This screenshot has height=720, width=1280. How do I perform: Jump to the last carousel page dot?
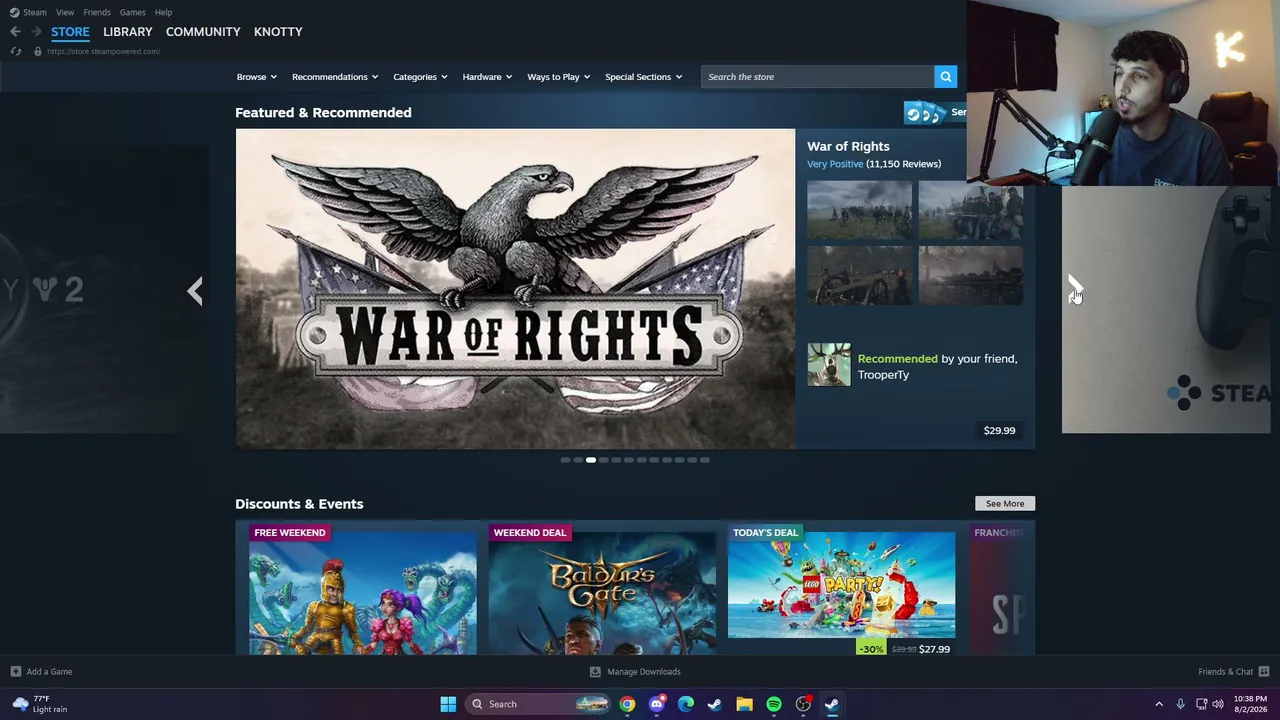pos(705,460)
